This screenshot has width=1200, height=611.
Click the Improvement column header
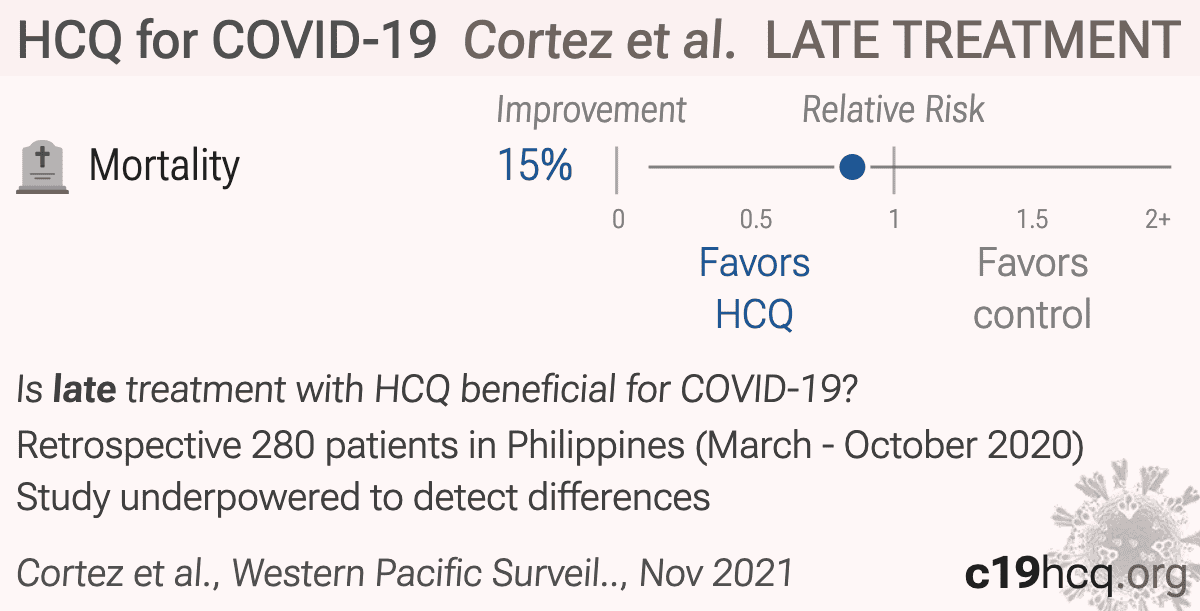[x=591, y=110]
